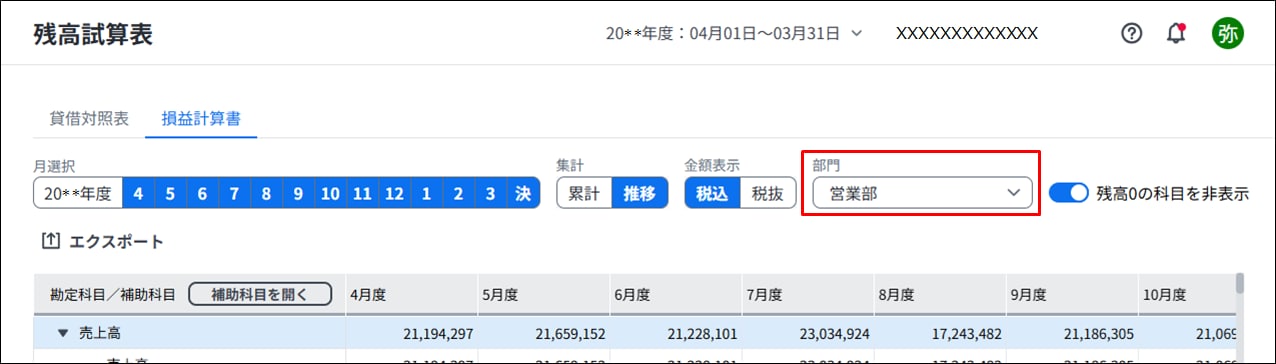Toggle month 6 in month selector
The image size is (1276, 364).
pyautogui.click(x=202, y=193)
